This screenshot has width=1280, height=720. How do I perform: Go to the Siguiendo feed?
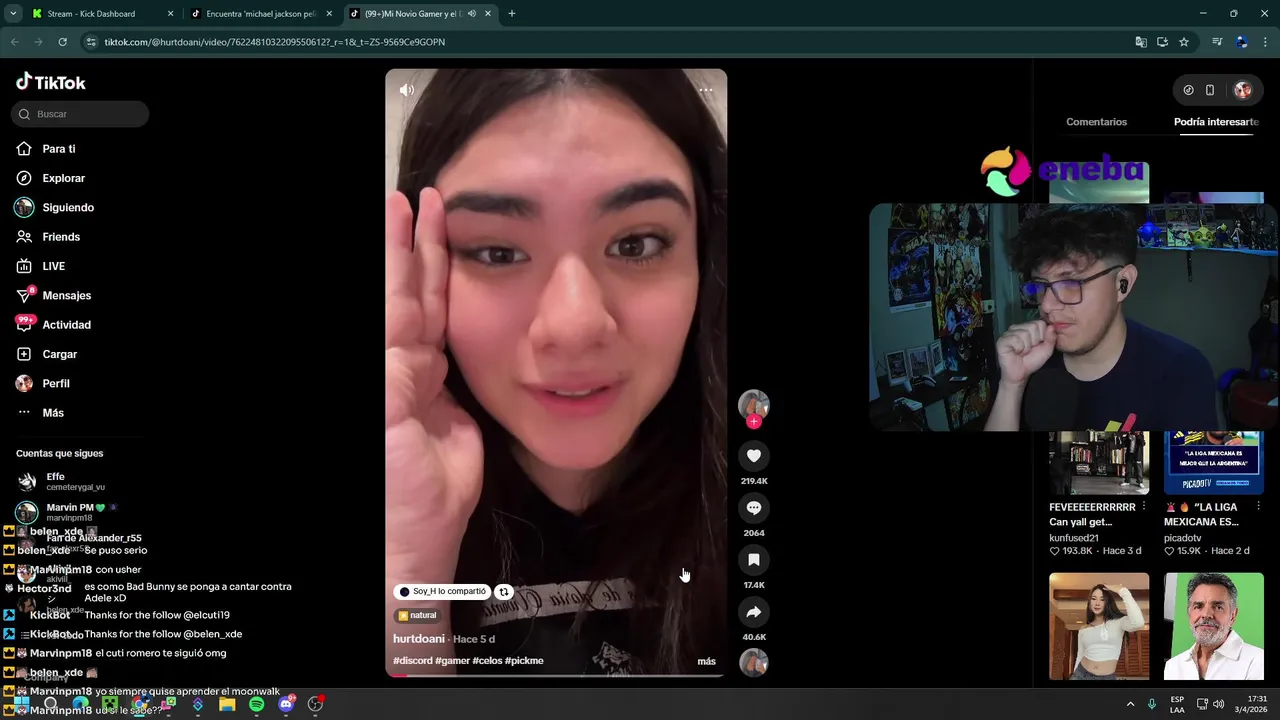pyautogui.click(x=55, y=207)
